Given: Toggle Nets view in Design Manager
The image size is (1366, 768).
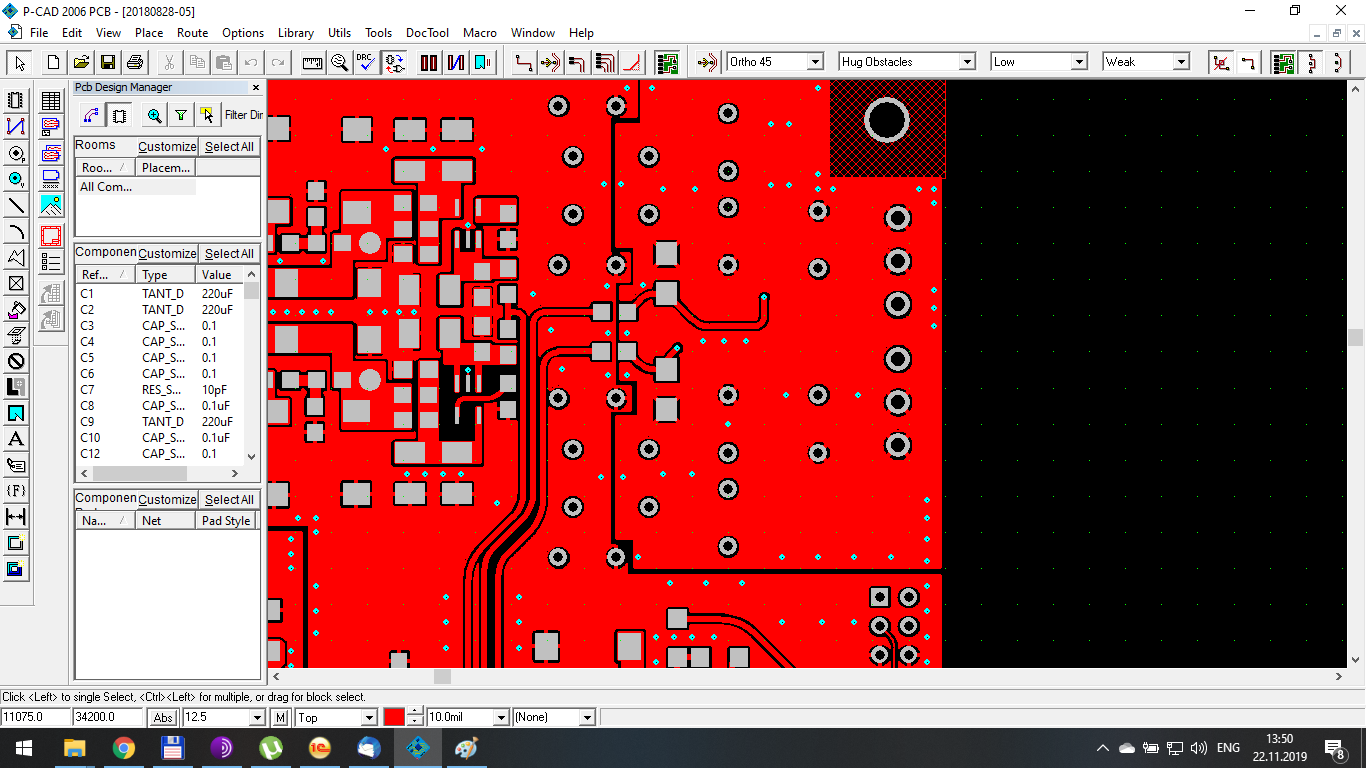Looking at the screenshot, I should (x=92, y=115).
